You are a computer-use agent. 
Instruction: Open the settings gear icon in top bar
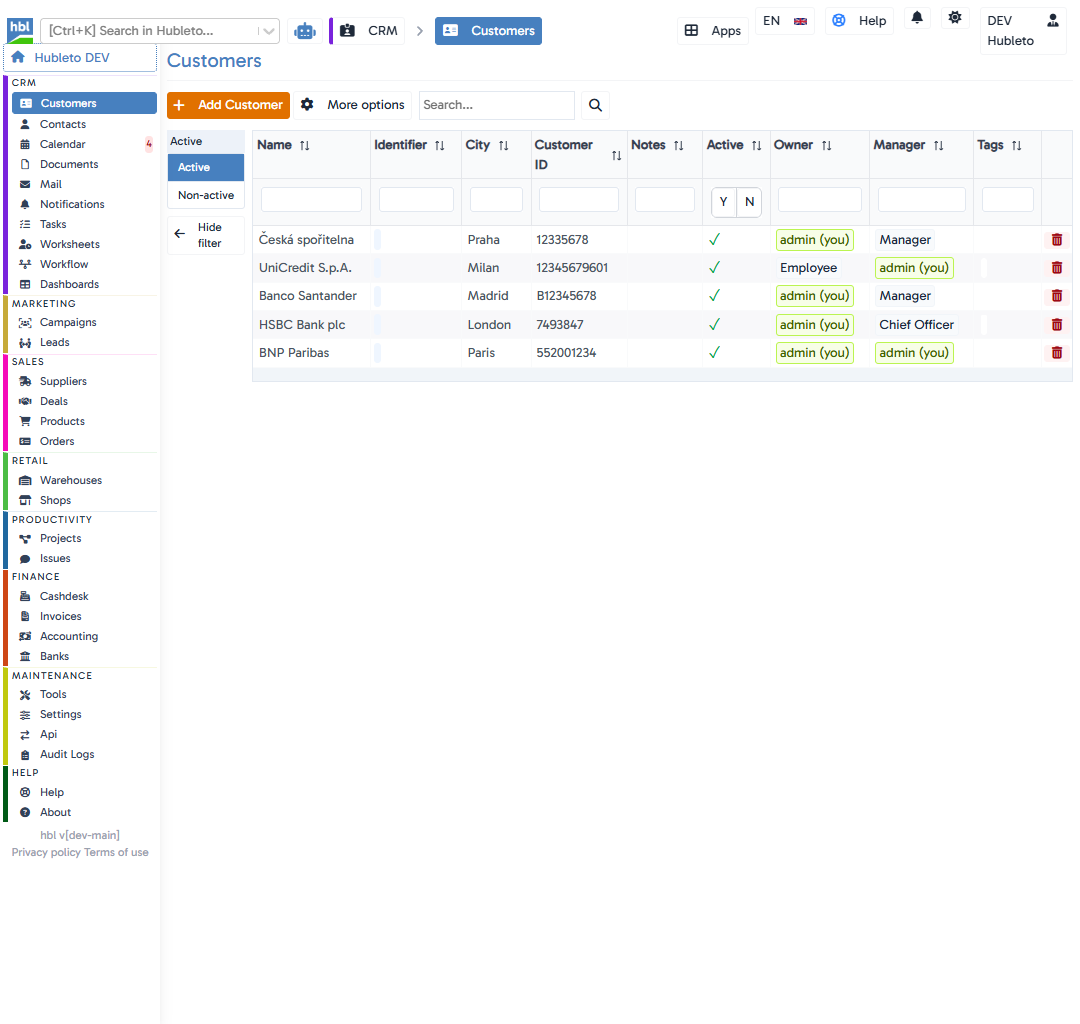955,17
